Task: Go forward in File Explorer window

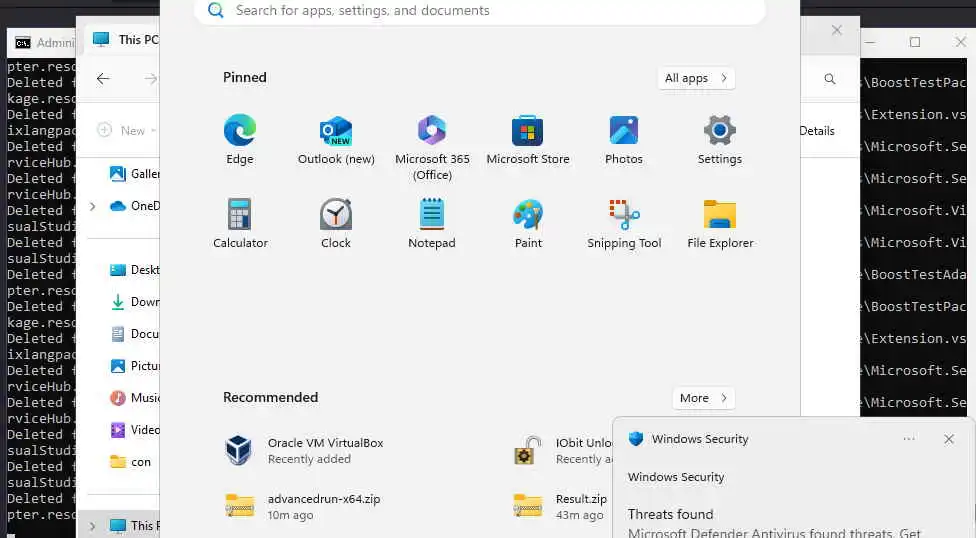Action: [151, 78]
